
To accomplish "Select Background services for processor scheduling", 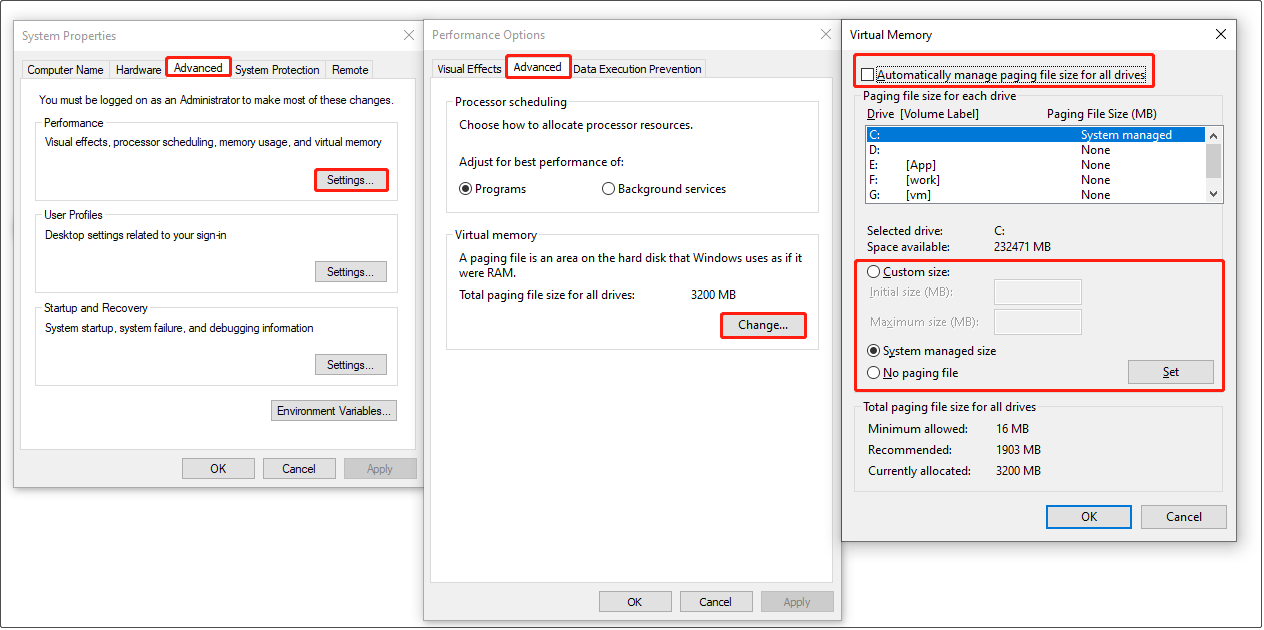I will pyautogui.click(x=608, y=188).
